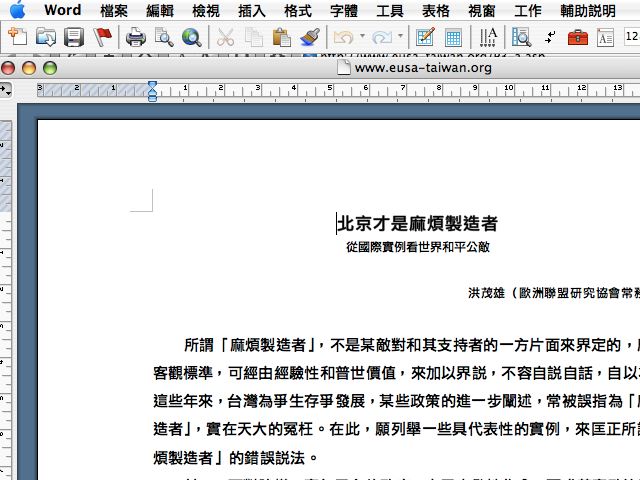
Task: Click the red flag icon
Action: pyautogui.click(x=102, y=37)
